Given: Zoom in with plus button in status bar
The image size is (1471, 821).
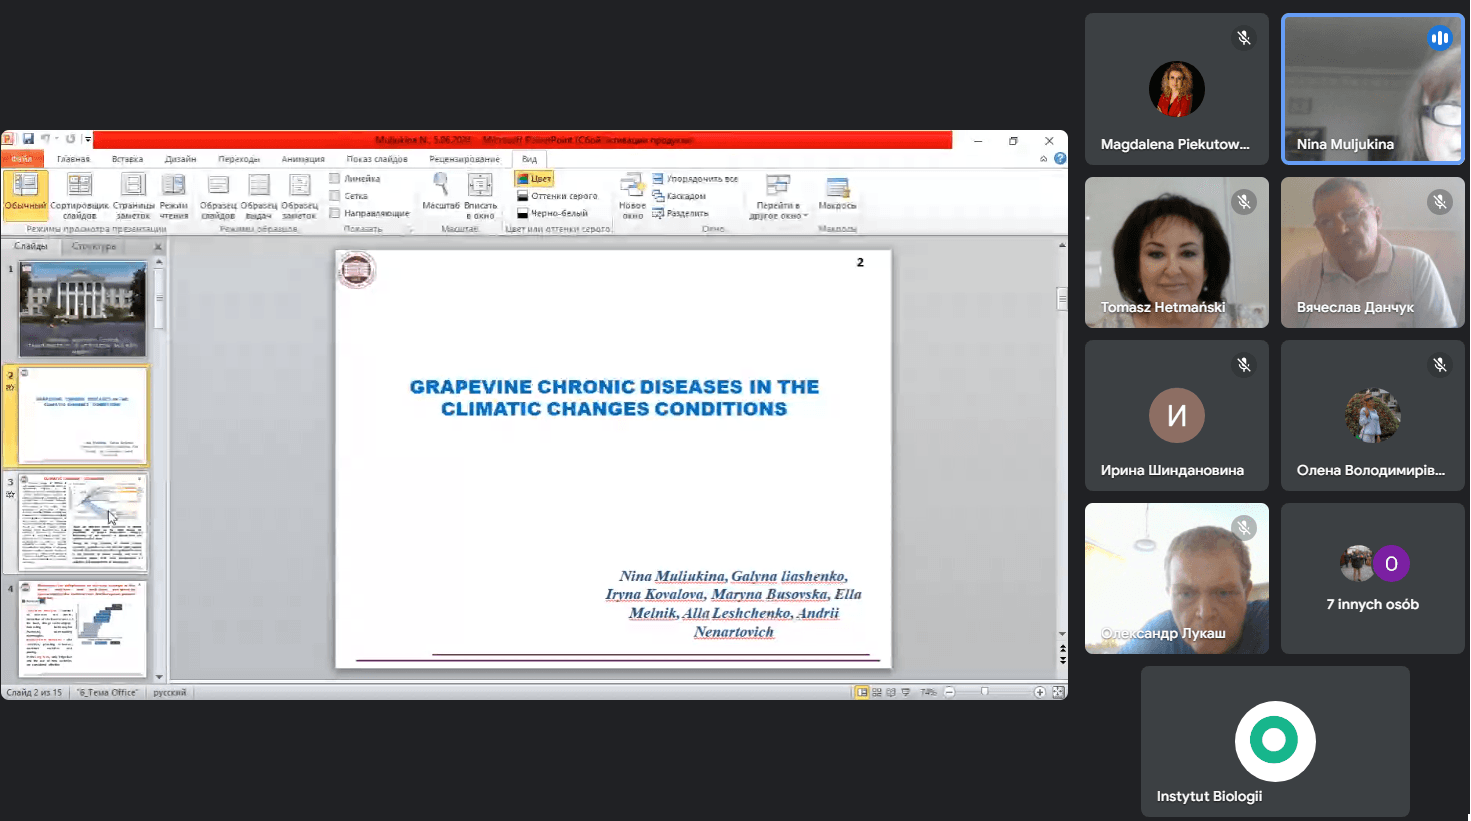Looking at the screenshot, I should pos(1040,692).
